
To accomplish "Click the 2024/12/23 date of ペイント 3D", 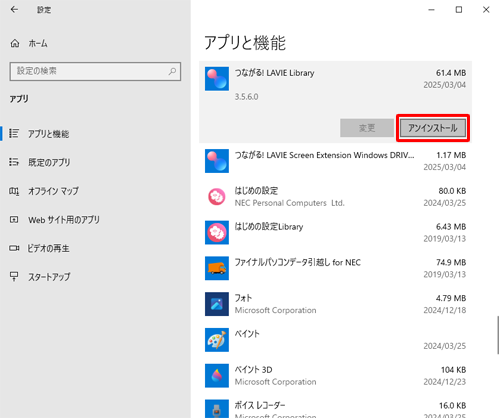I will [445, 382].
